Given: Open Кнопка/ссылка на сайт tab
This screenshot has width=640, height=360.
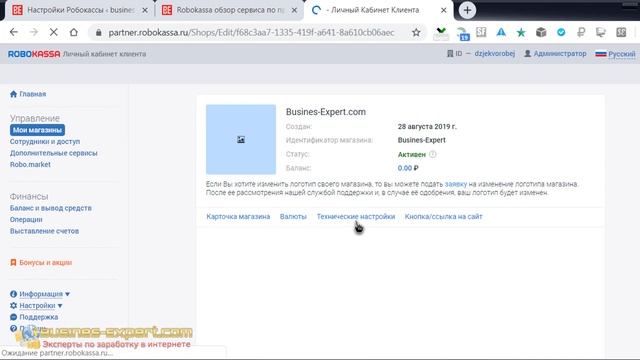Looking at the screenshot, I should tap(444, 217).
